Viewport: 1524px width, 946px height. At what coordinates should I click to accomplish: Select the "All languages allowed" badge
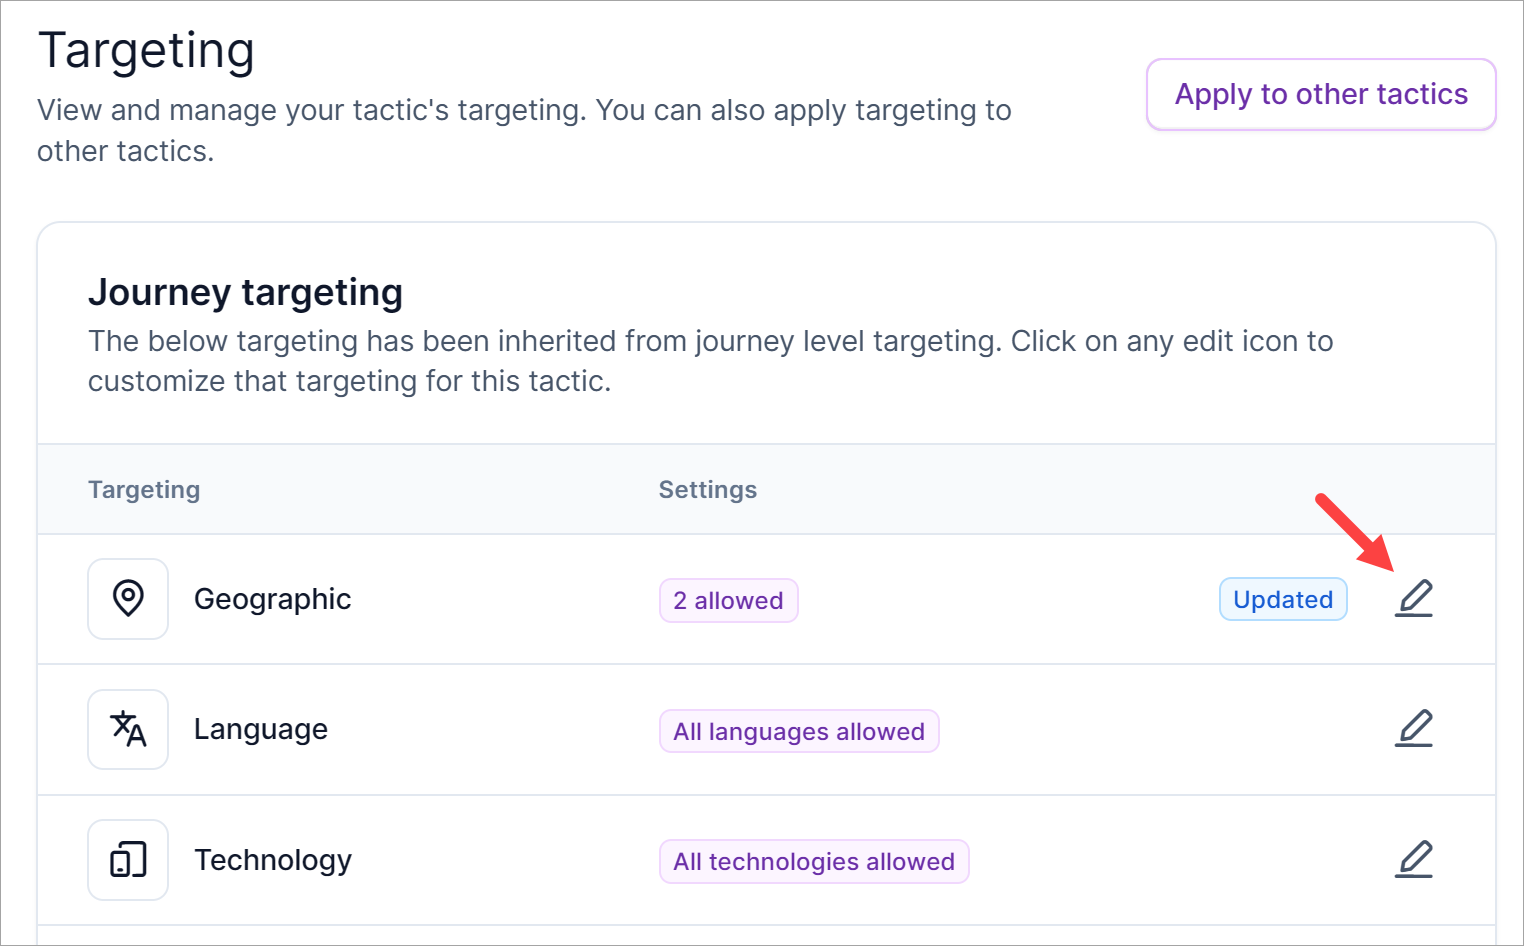coord(798,731)
